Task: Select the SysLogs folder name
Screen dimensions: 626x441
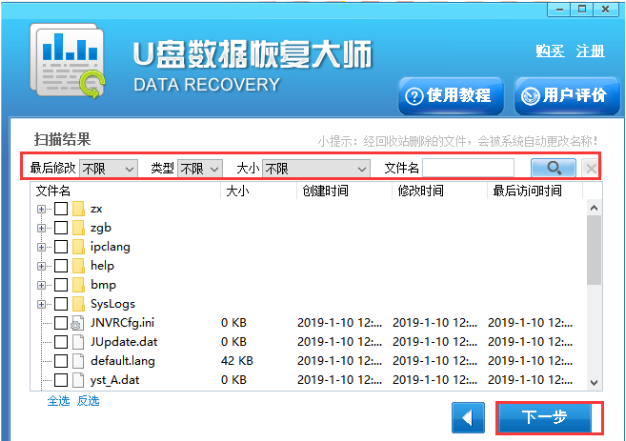Action: coord(113,304)
